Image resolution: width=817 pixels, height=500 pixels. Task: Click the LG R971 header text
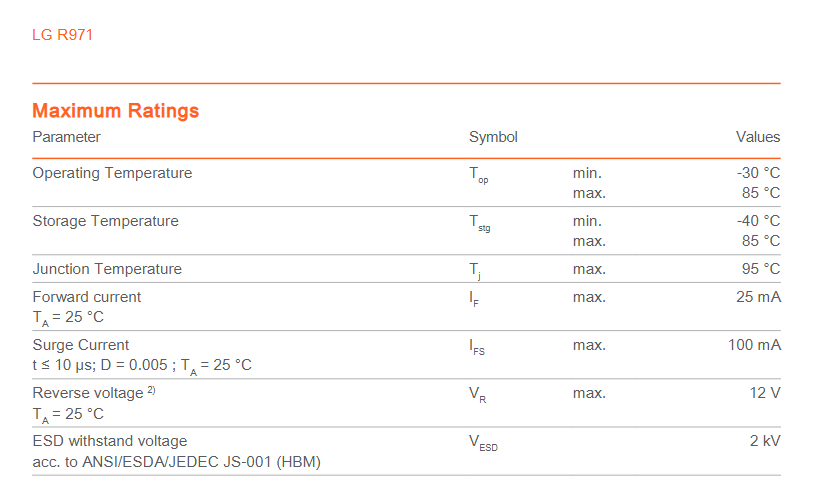[x=63, y=35]
